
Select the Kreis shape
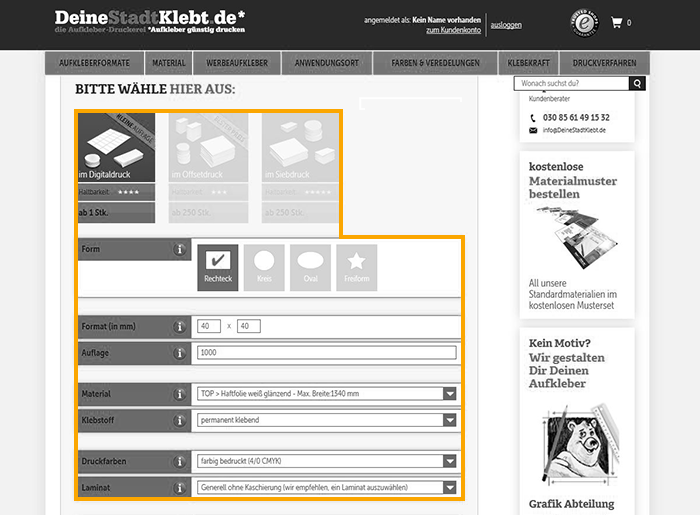tap(264, 268)
